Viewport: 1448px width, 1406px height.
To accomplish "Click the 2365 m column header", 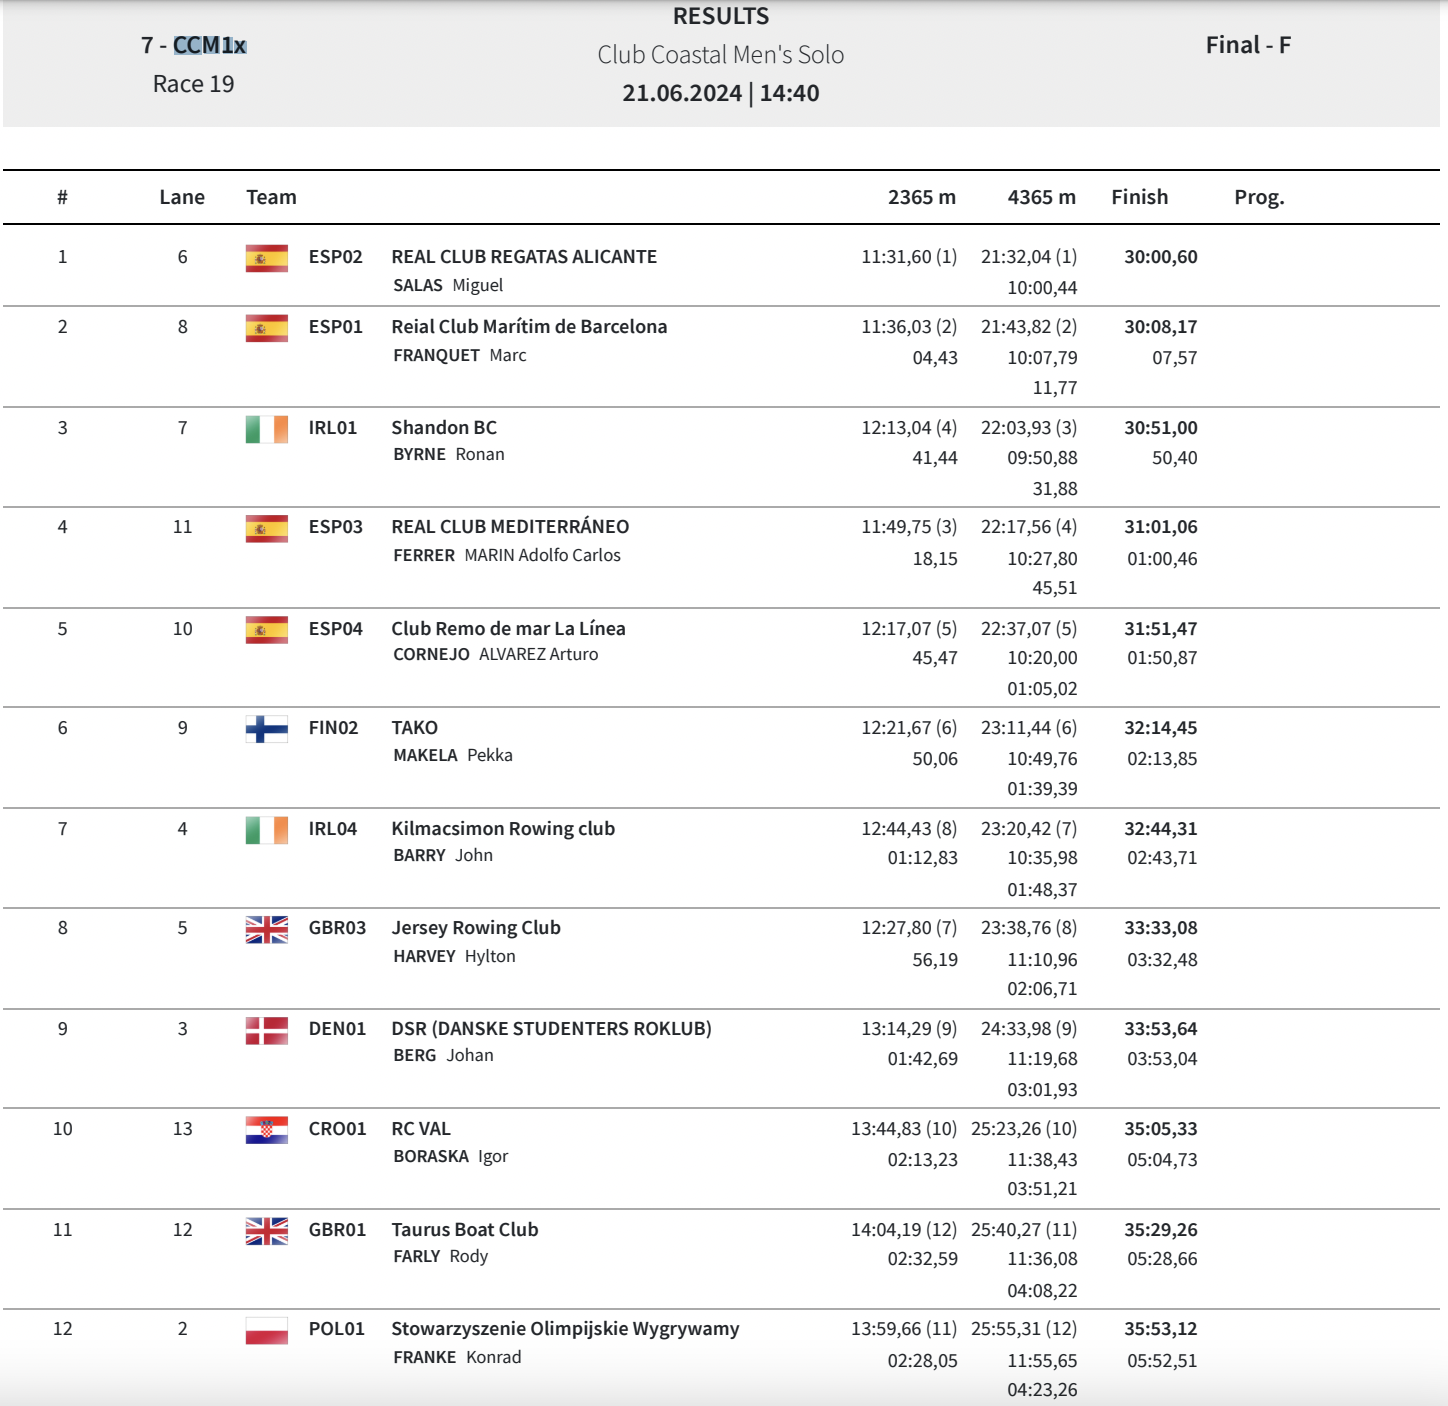I will pos(921,197).
